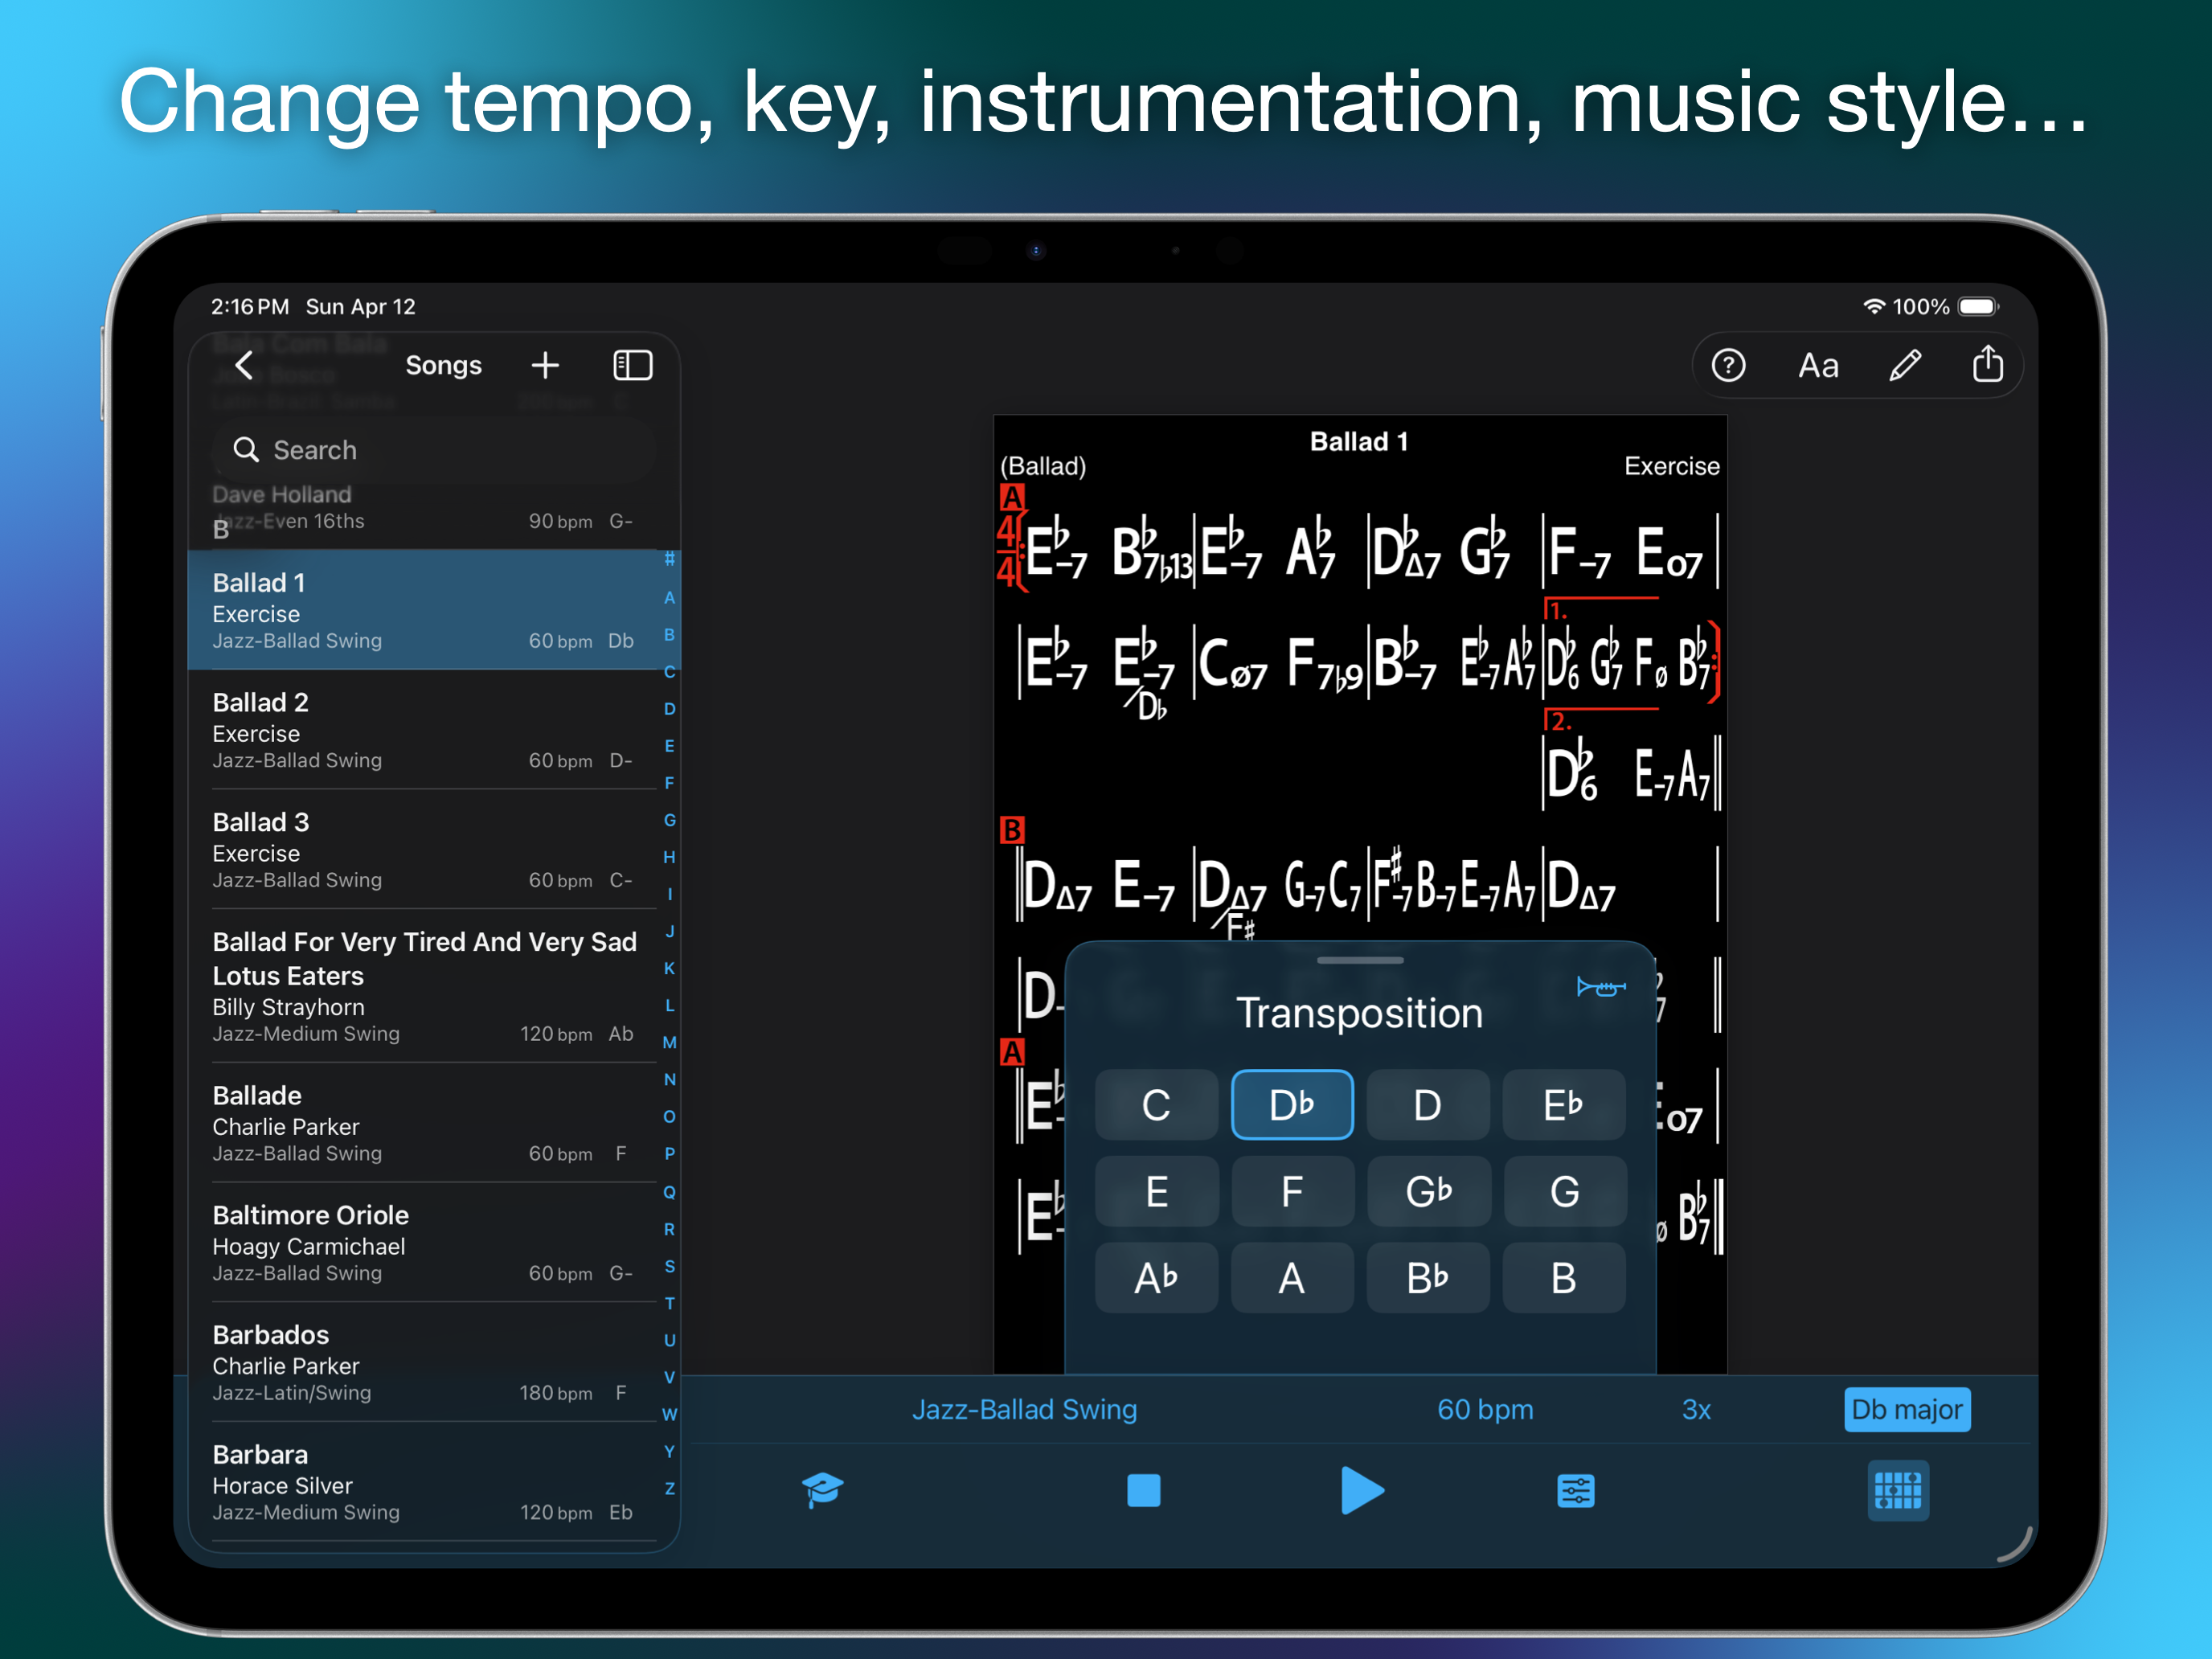This screenshot has height=1659, width=2212.
Task: Open the help question mark icon
Action: 1728,365
